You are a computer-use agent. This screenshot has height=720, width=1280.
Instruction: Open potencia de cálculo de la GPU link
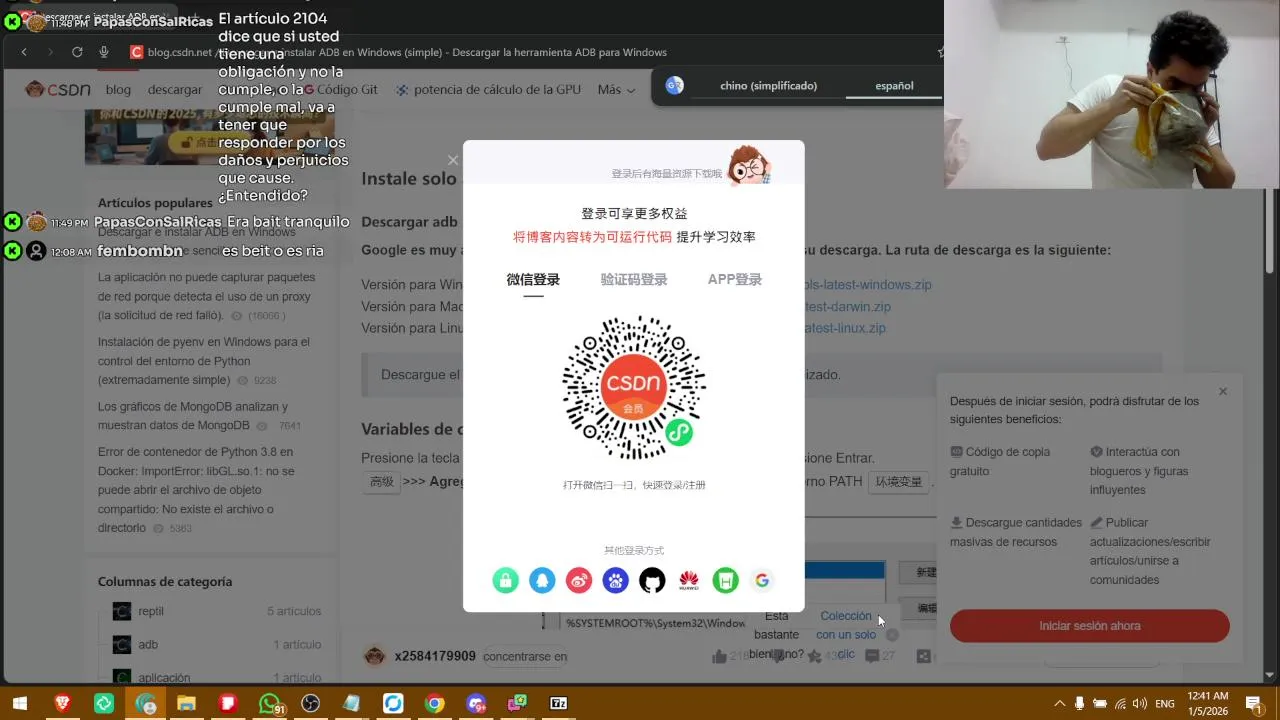click(489, 89)
